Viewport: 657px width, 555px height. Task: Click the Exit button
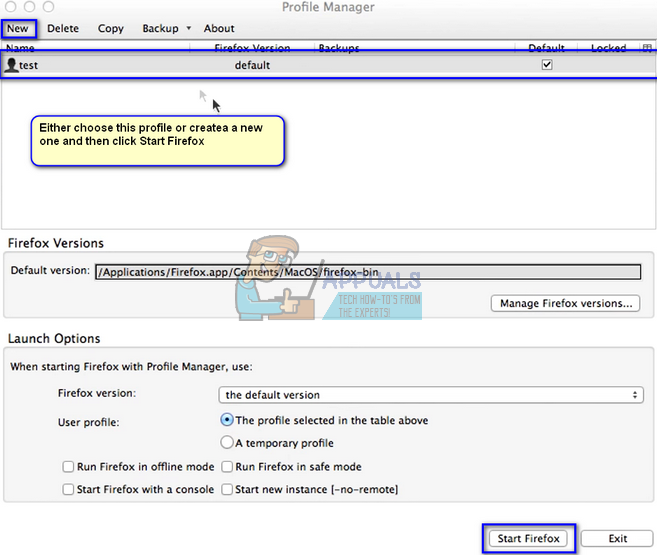(617, 538)
